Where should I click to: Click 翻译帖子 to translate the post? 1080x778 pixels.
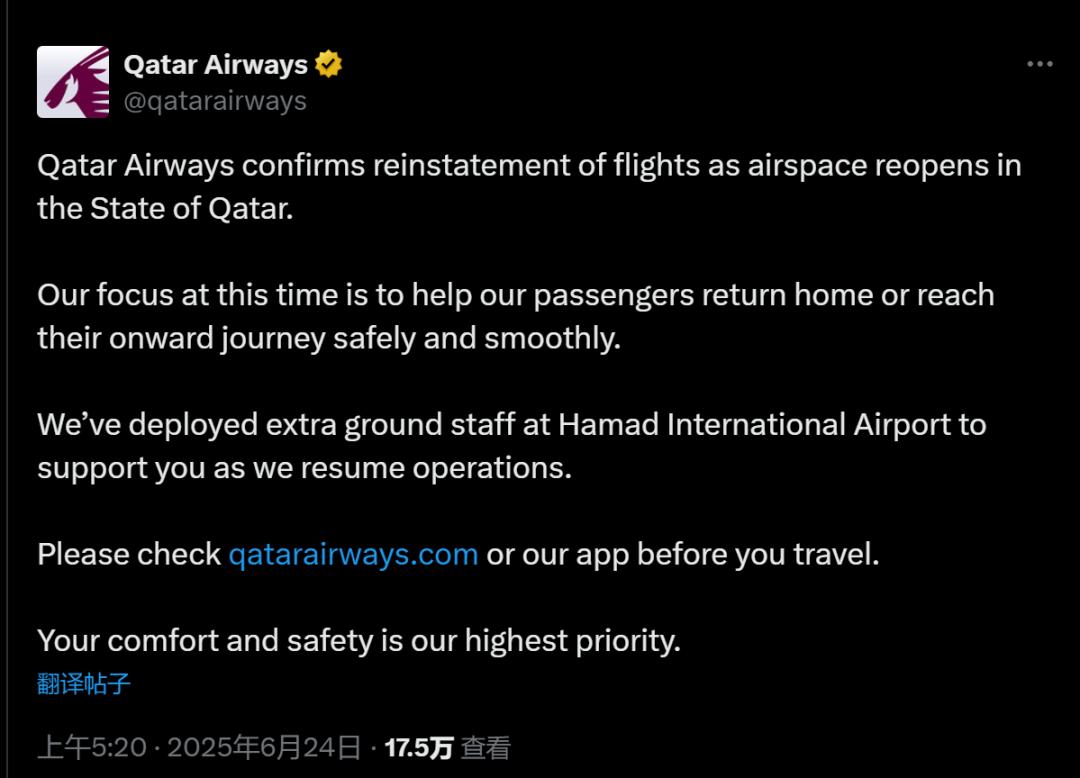[x=84, y=684]
